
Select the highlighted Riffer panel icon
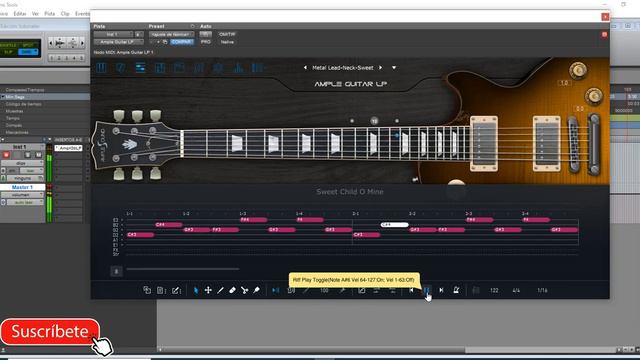[x=140, y=68]
